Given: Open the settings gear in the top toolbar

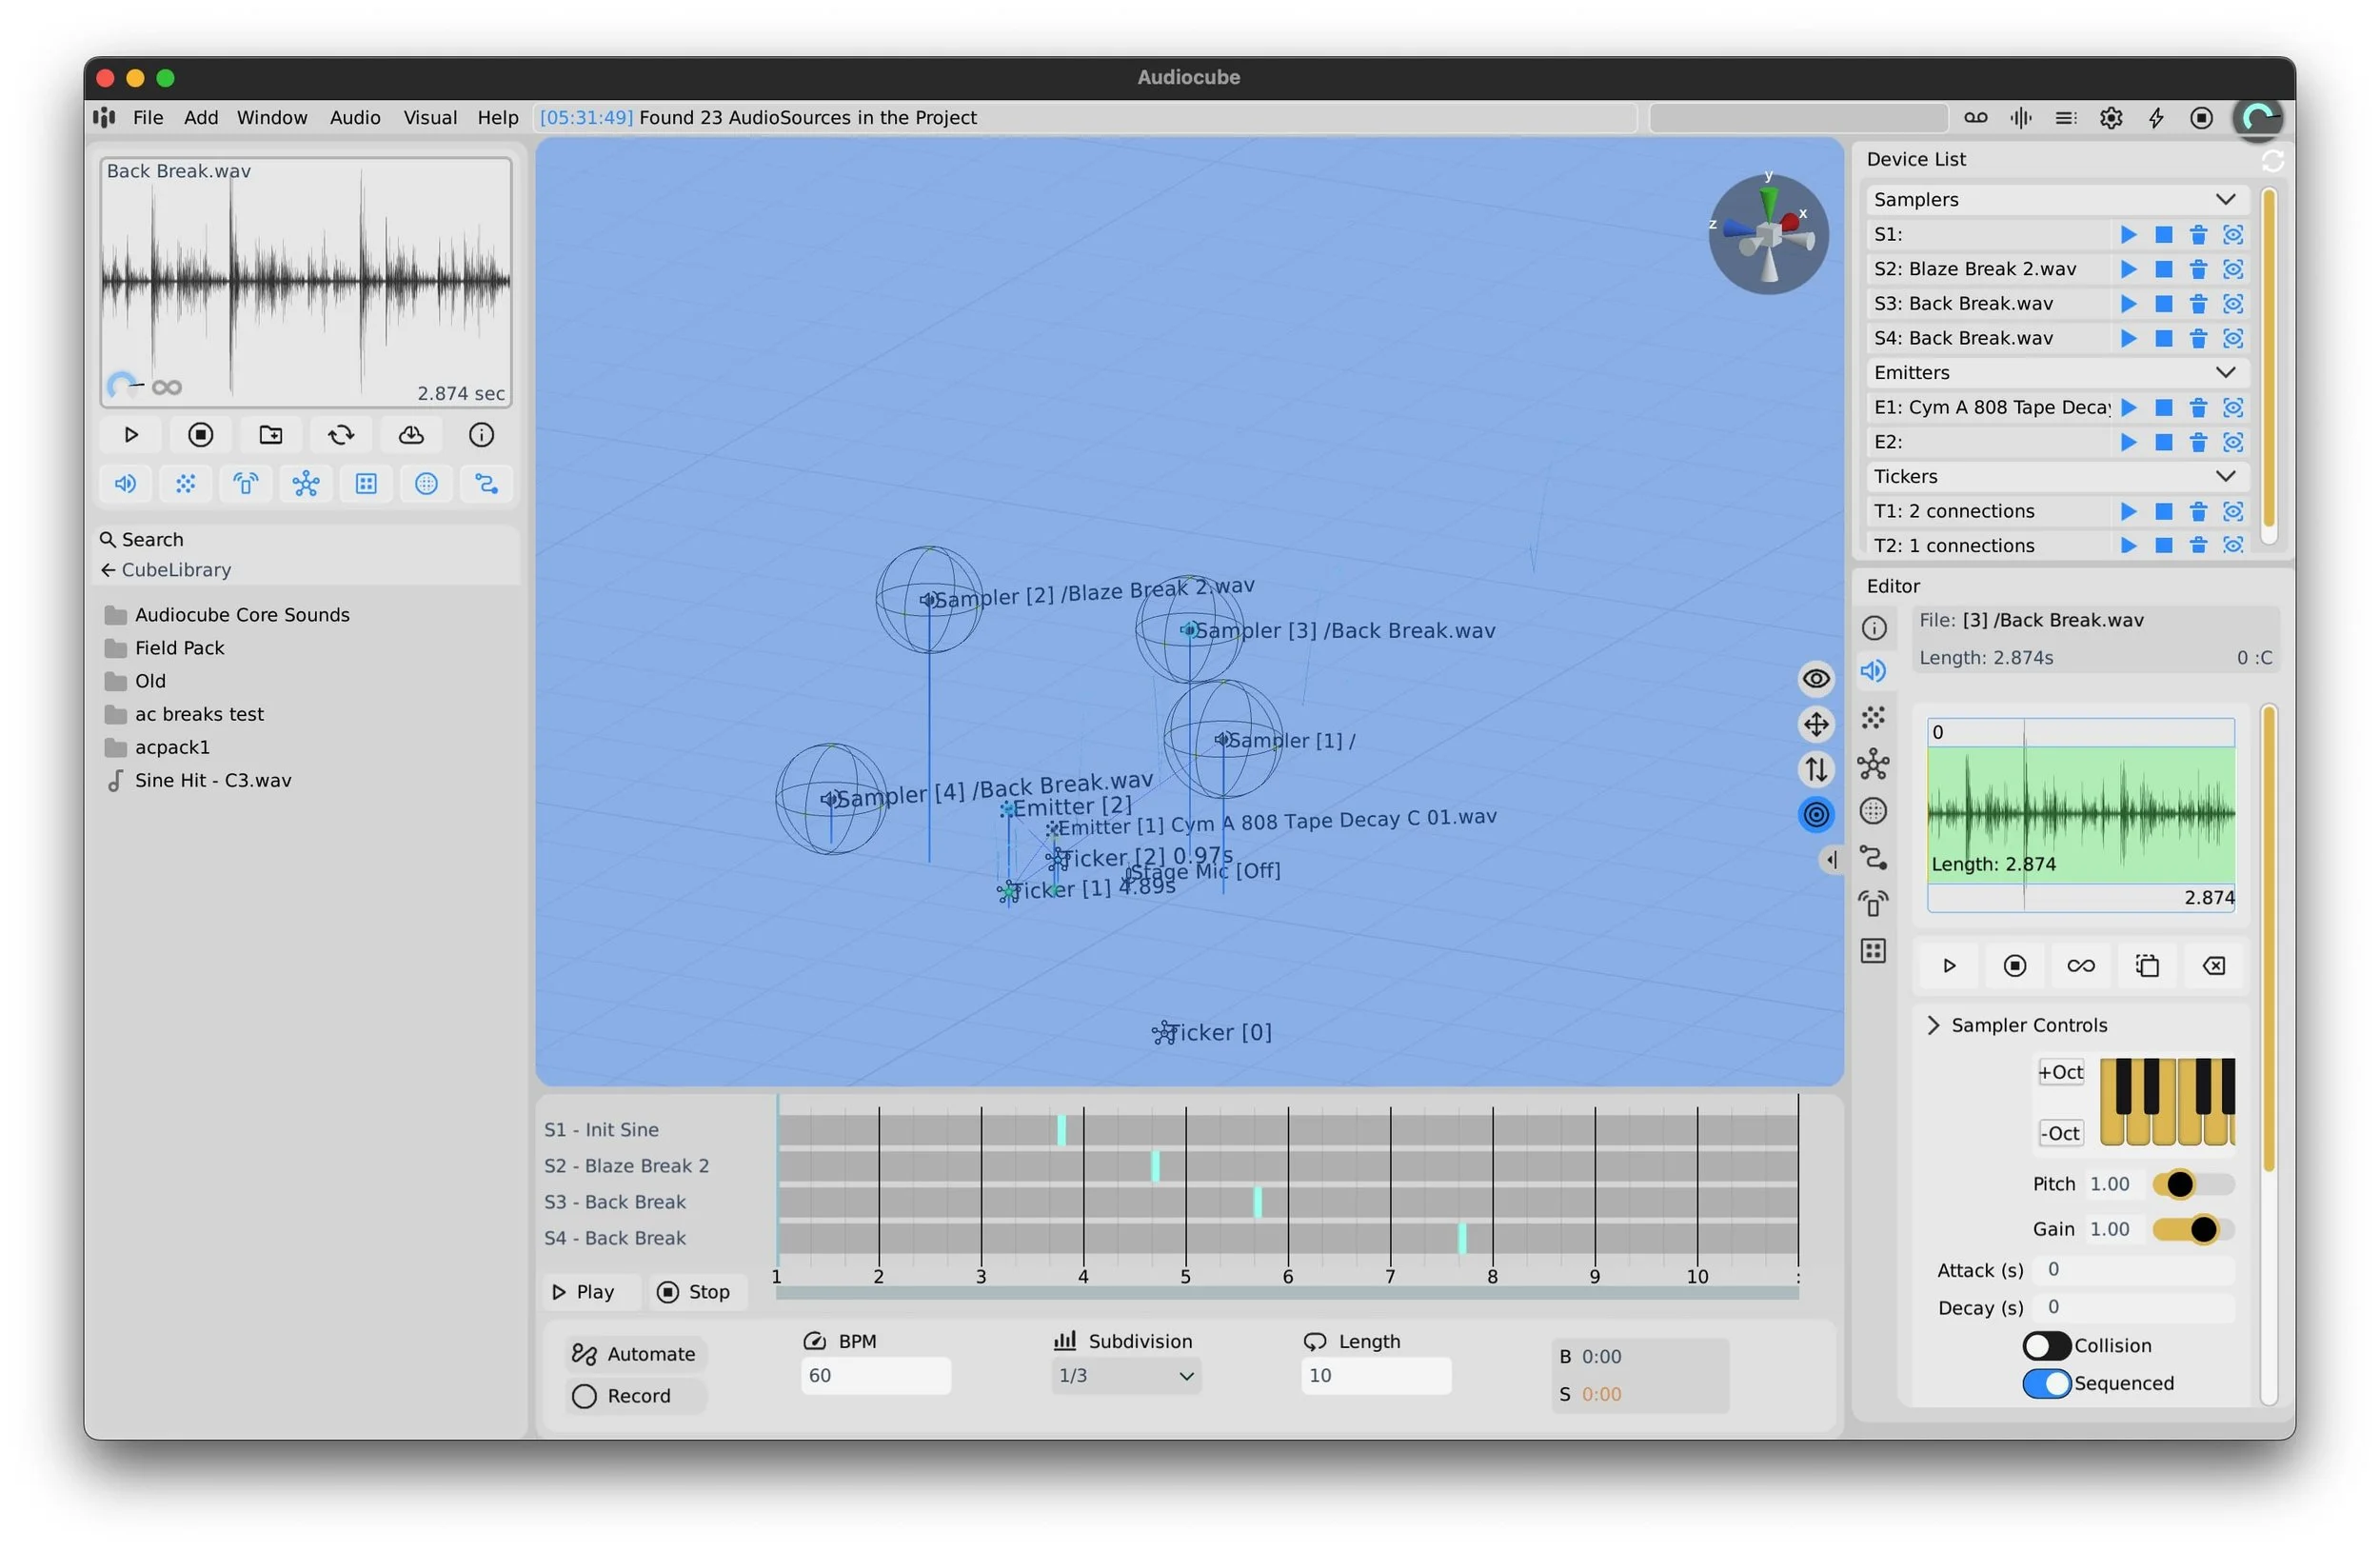Looking at the screenshot, I should [2110, 117].
